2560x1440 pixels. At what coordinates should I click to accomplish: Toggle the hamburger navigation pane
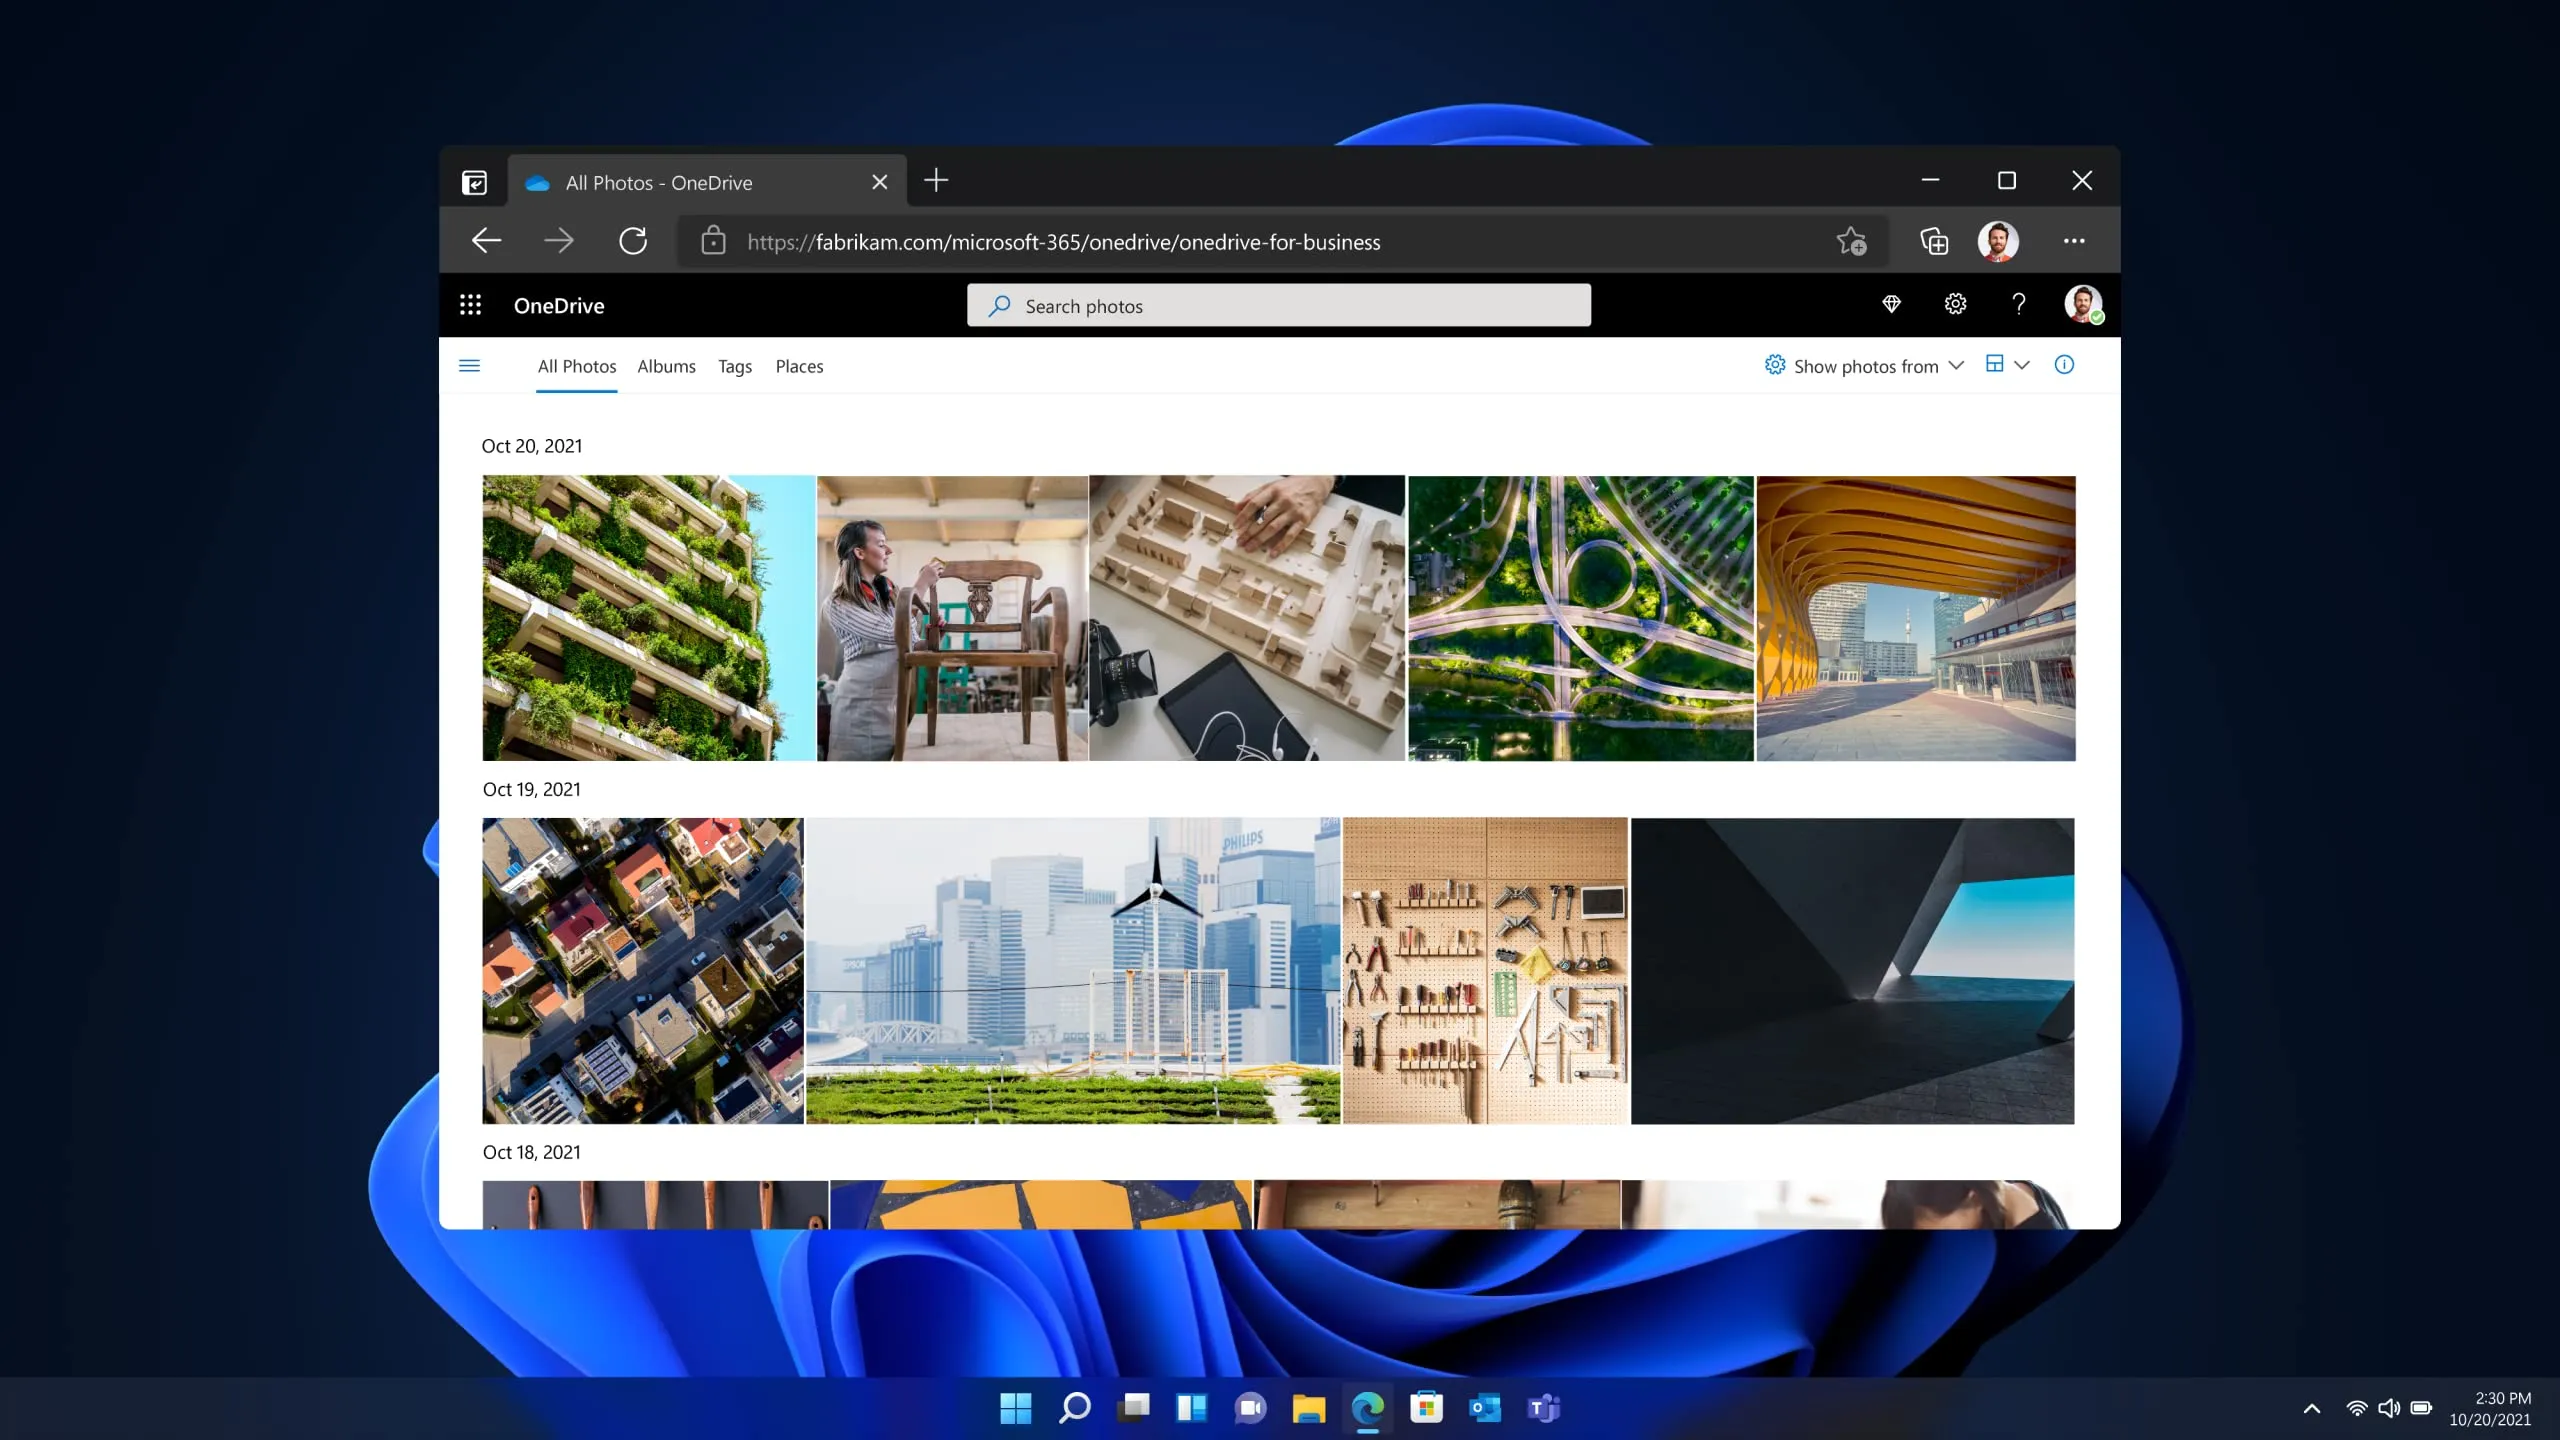[x=469, y=366]
